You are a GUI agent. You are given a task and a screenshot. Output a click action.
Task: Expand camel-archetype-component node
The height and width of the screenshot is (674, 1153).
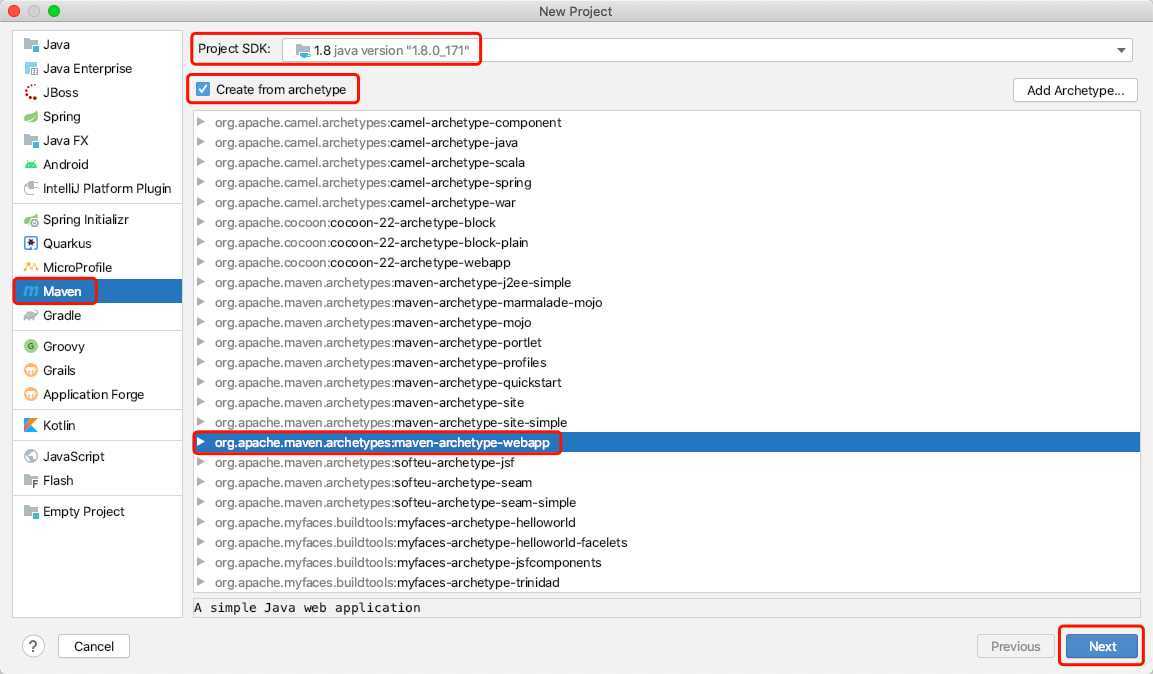coord(201,122)
